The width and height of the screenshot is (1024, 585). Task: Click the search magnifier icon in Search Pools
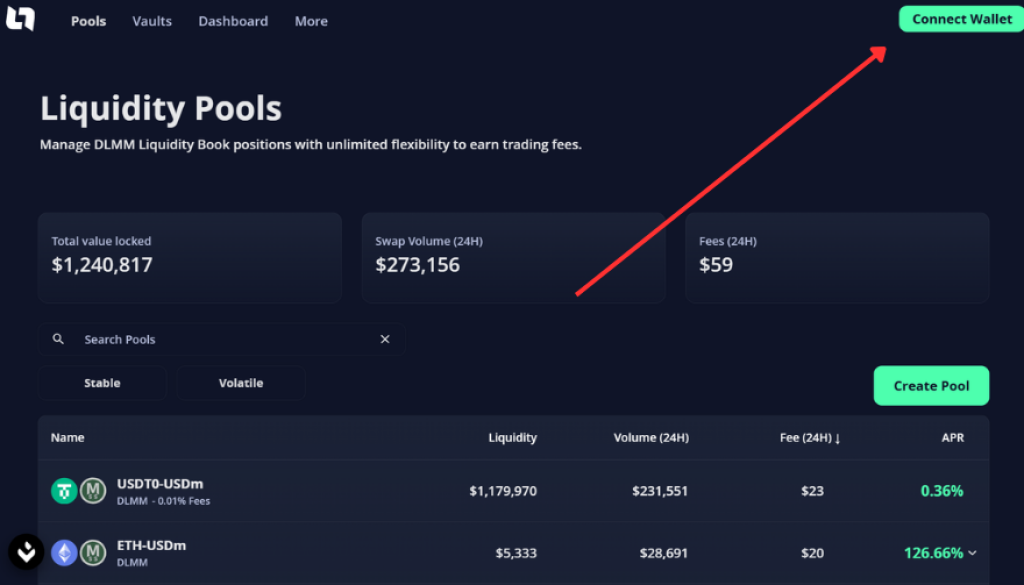pos(58,339)
